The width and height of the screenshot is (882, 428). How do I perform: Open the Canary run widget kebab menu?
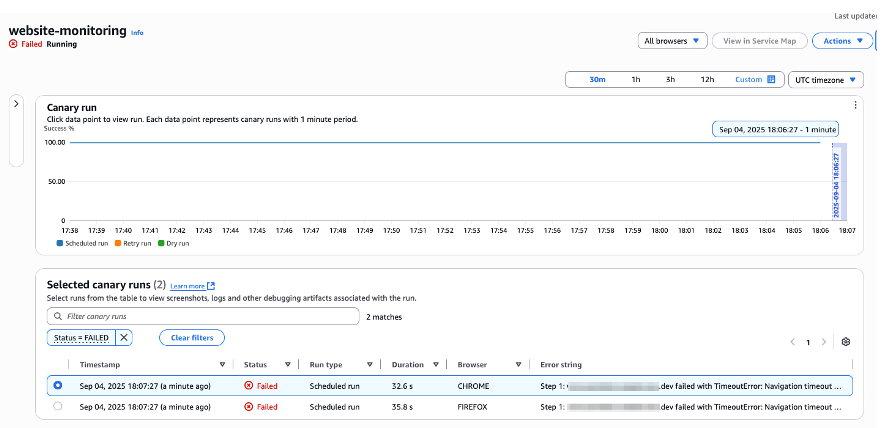[855, 106]
